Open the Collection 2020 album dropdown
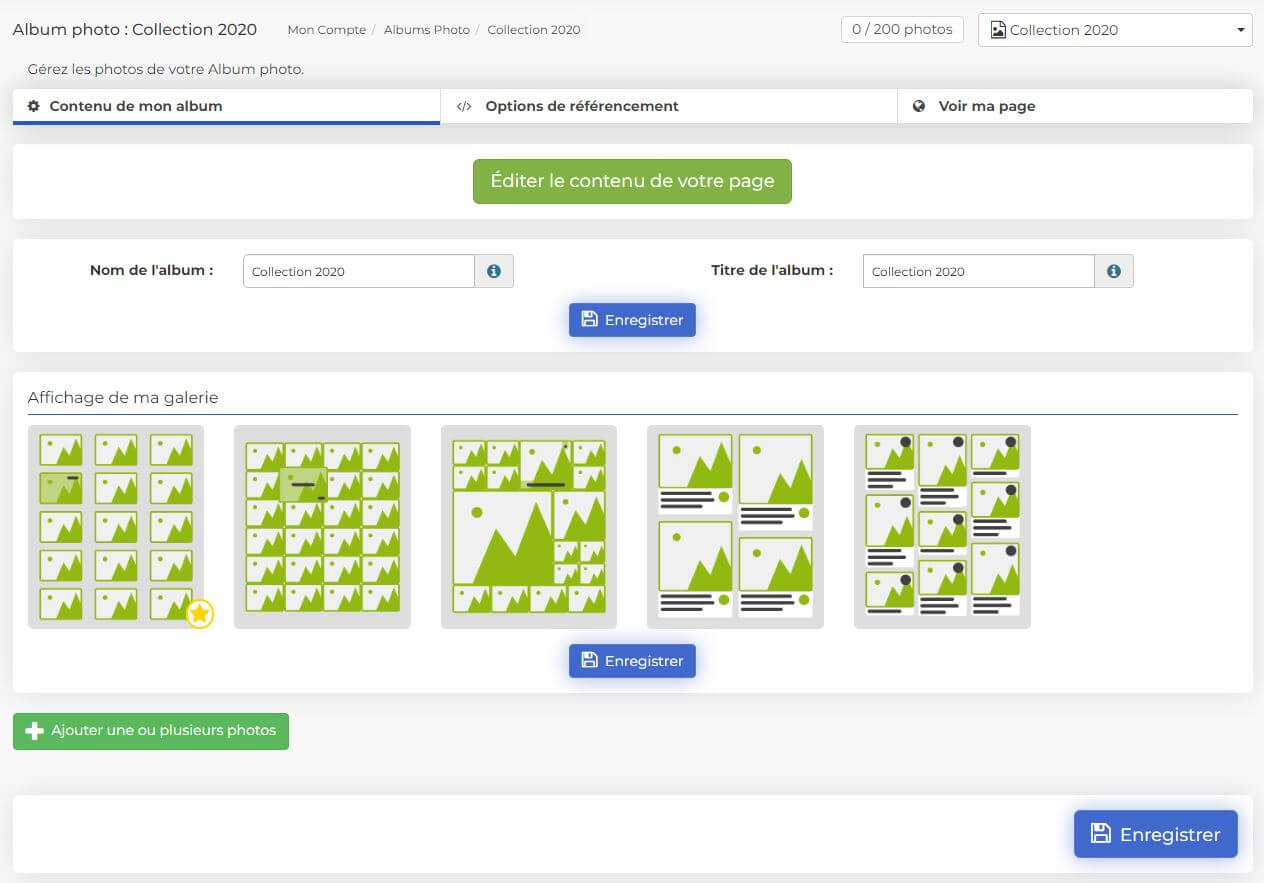Viewport: 1264px width, 883px height. click(1115, 30)
